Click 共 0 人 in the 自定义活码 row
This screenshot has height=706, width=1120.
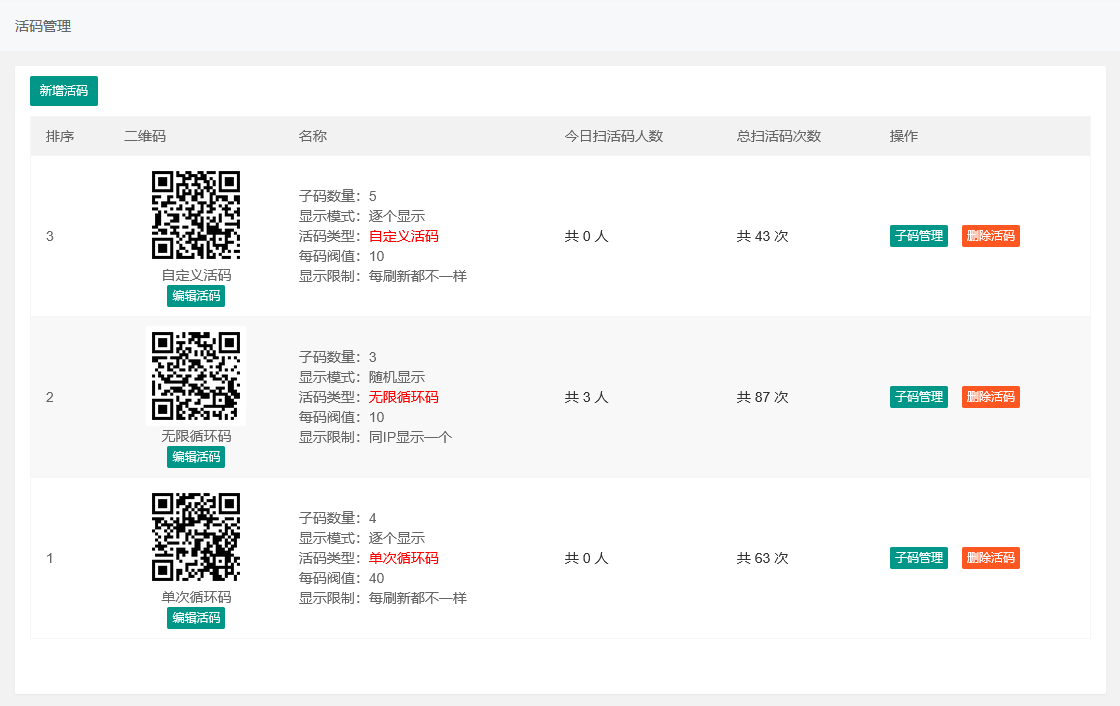(x=586, y=236)
